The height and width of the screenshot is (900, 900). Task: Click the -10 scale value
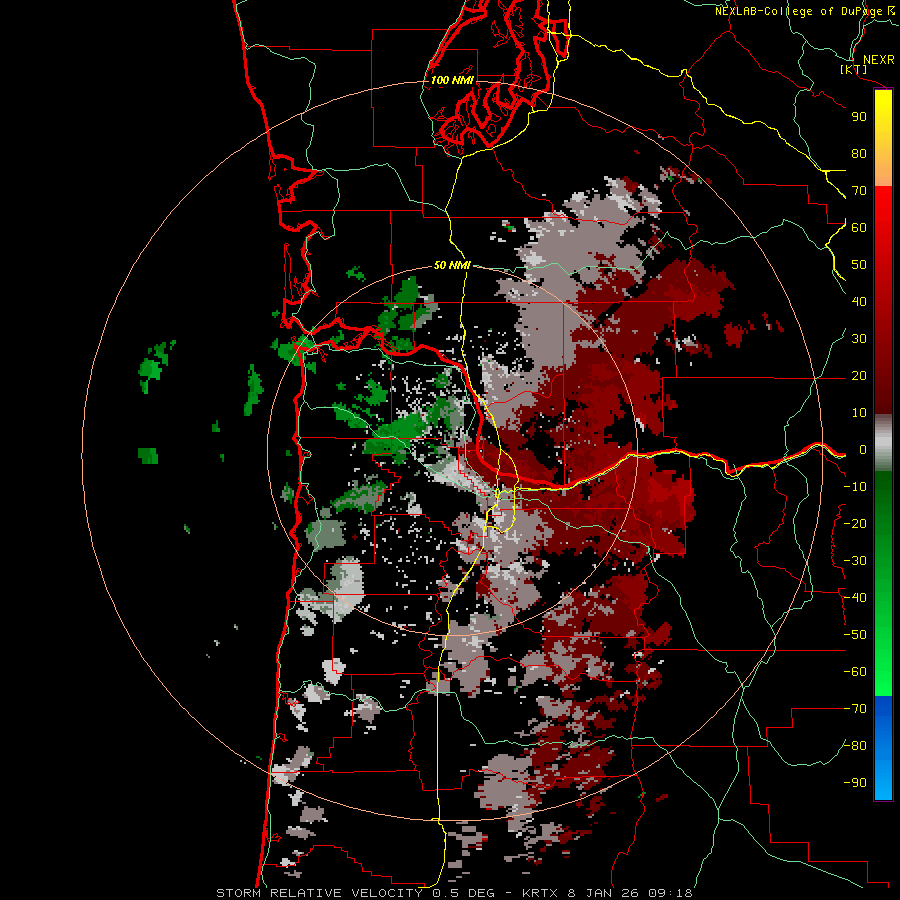click(x=855, y=487)
